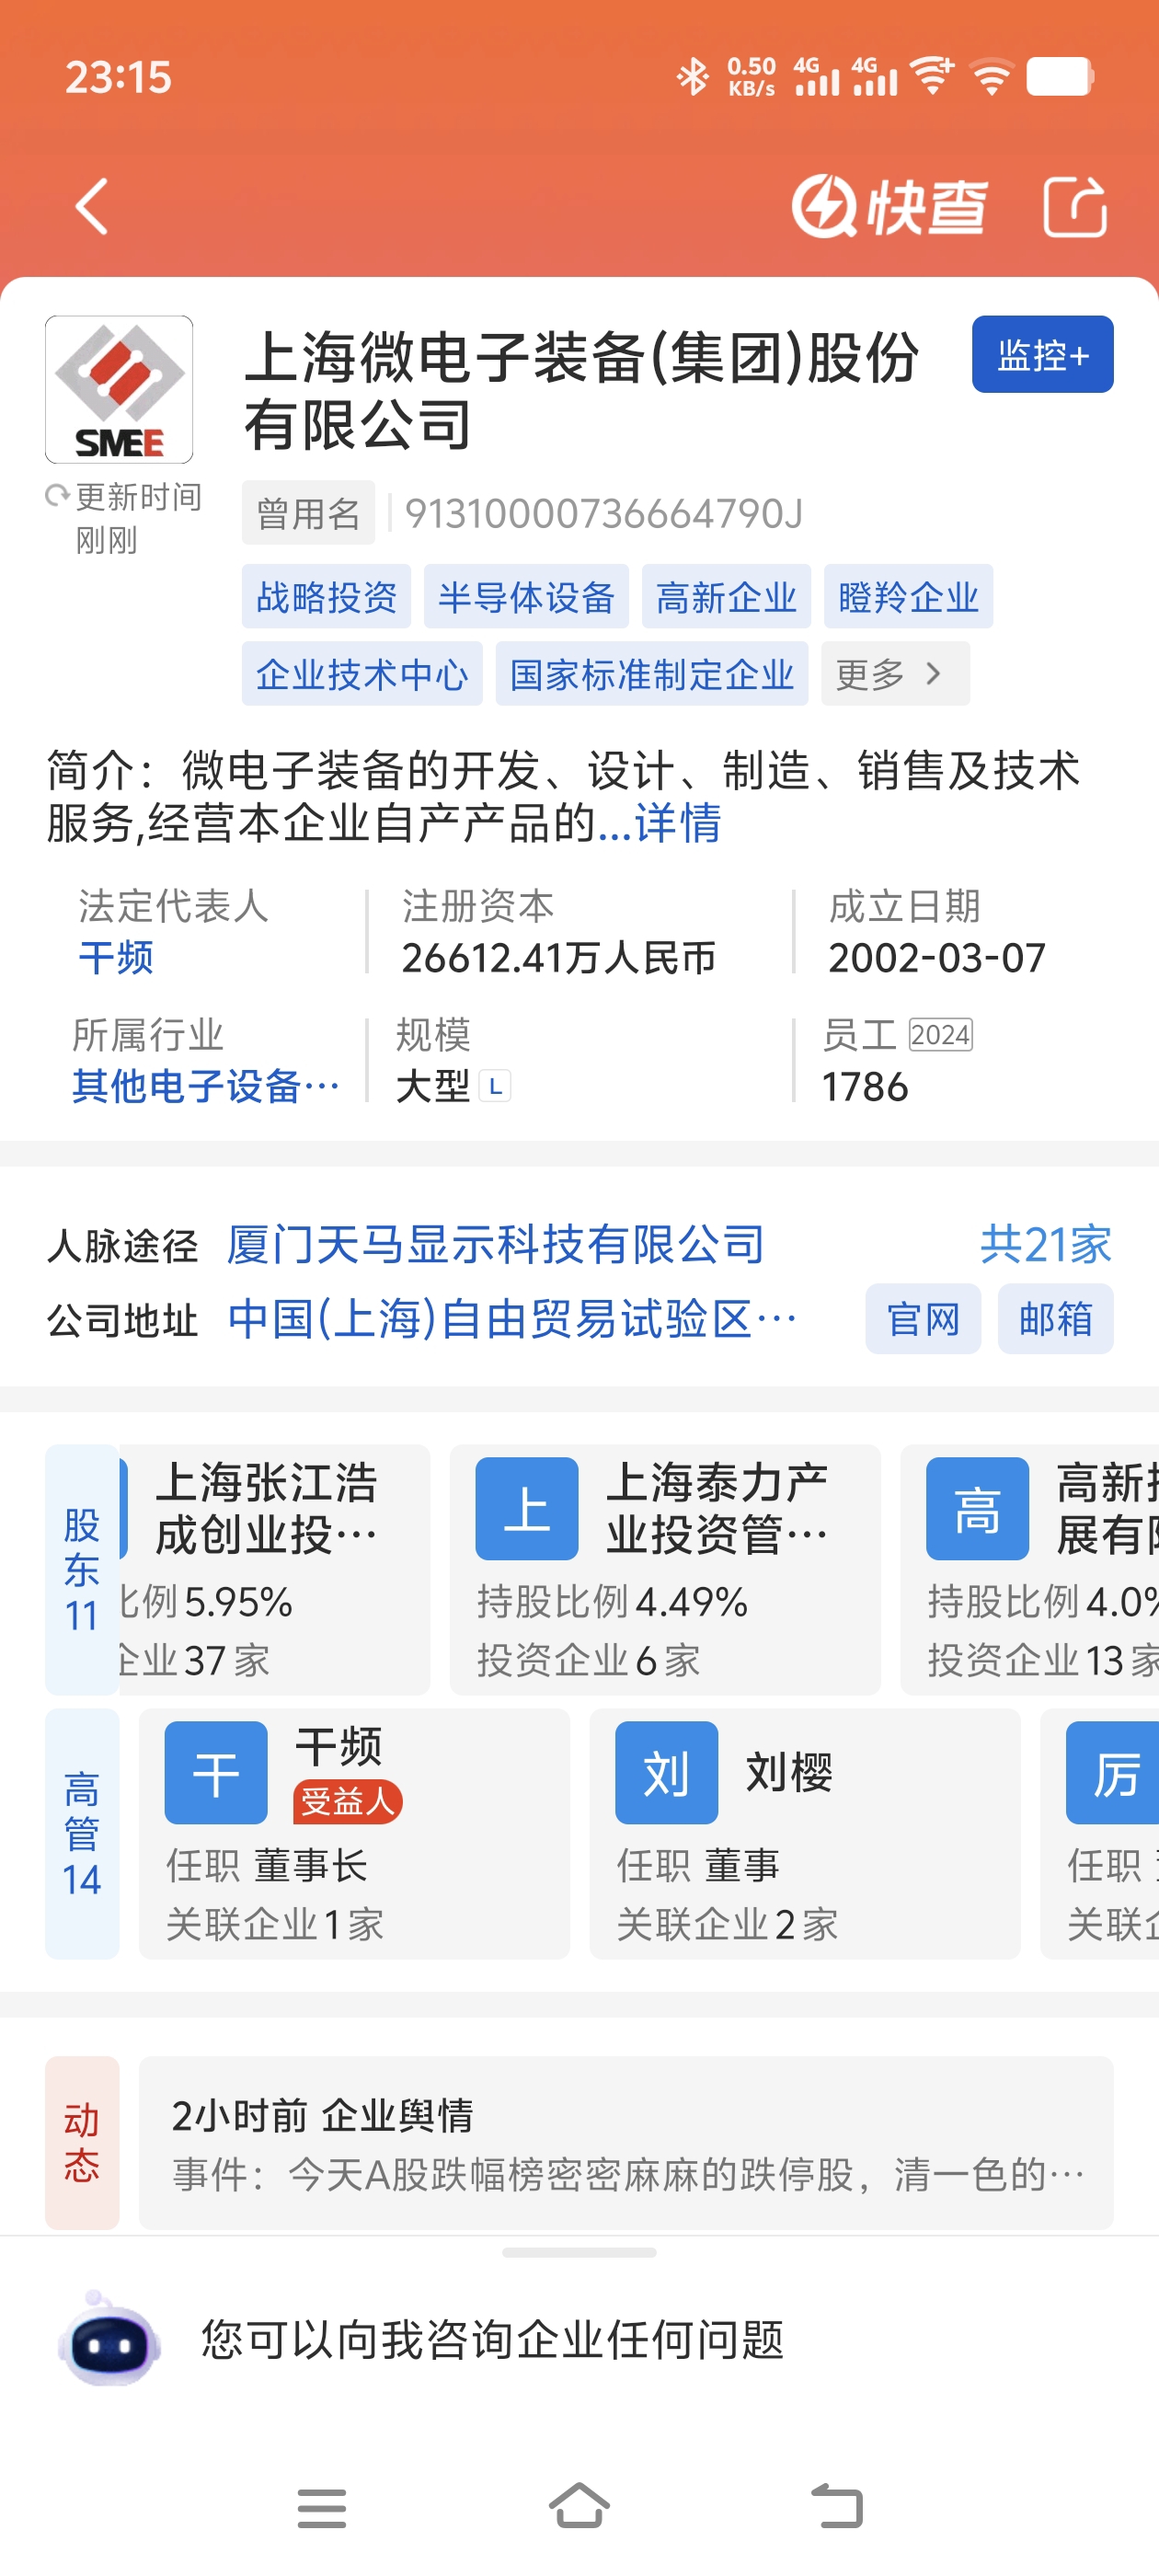Tap the back arrow icon
Screen dimensions: 1159x2576
92,207
